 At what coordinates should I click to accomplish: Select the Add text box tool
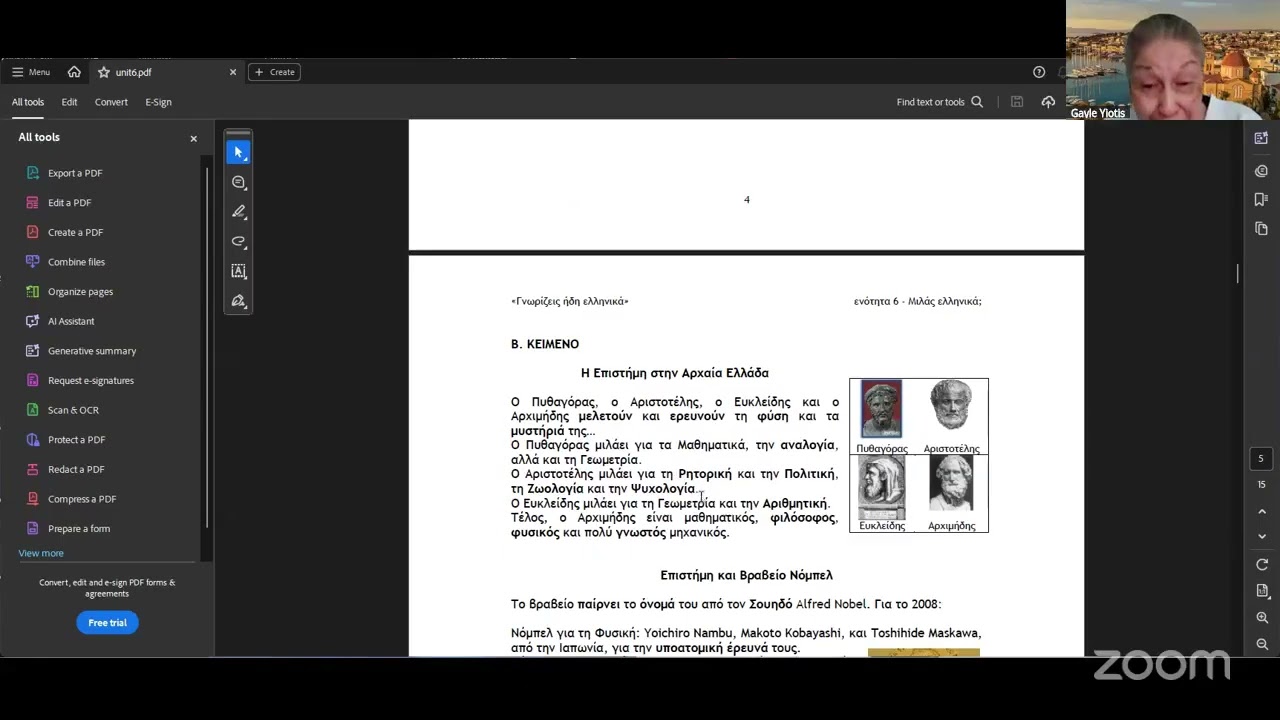point(238,271)
